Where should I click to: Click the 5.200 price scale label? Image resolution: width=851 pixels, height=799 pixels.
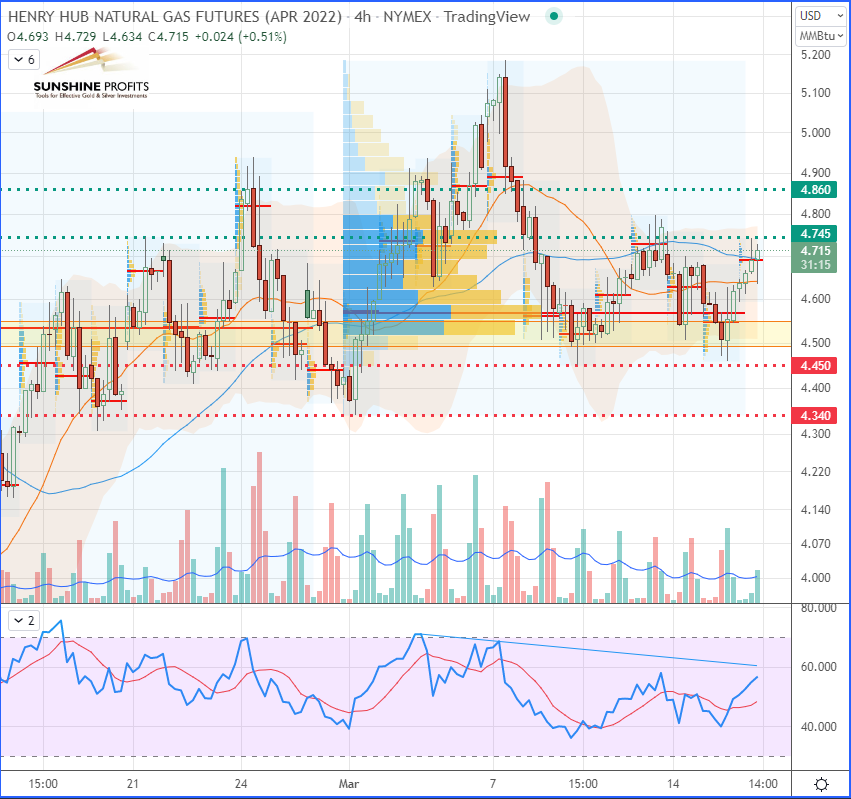coord(816,55)
